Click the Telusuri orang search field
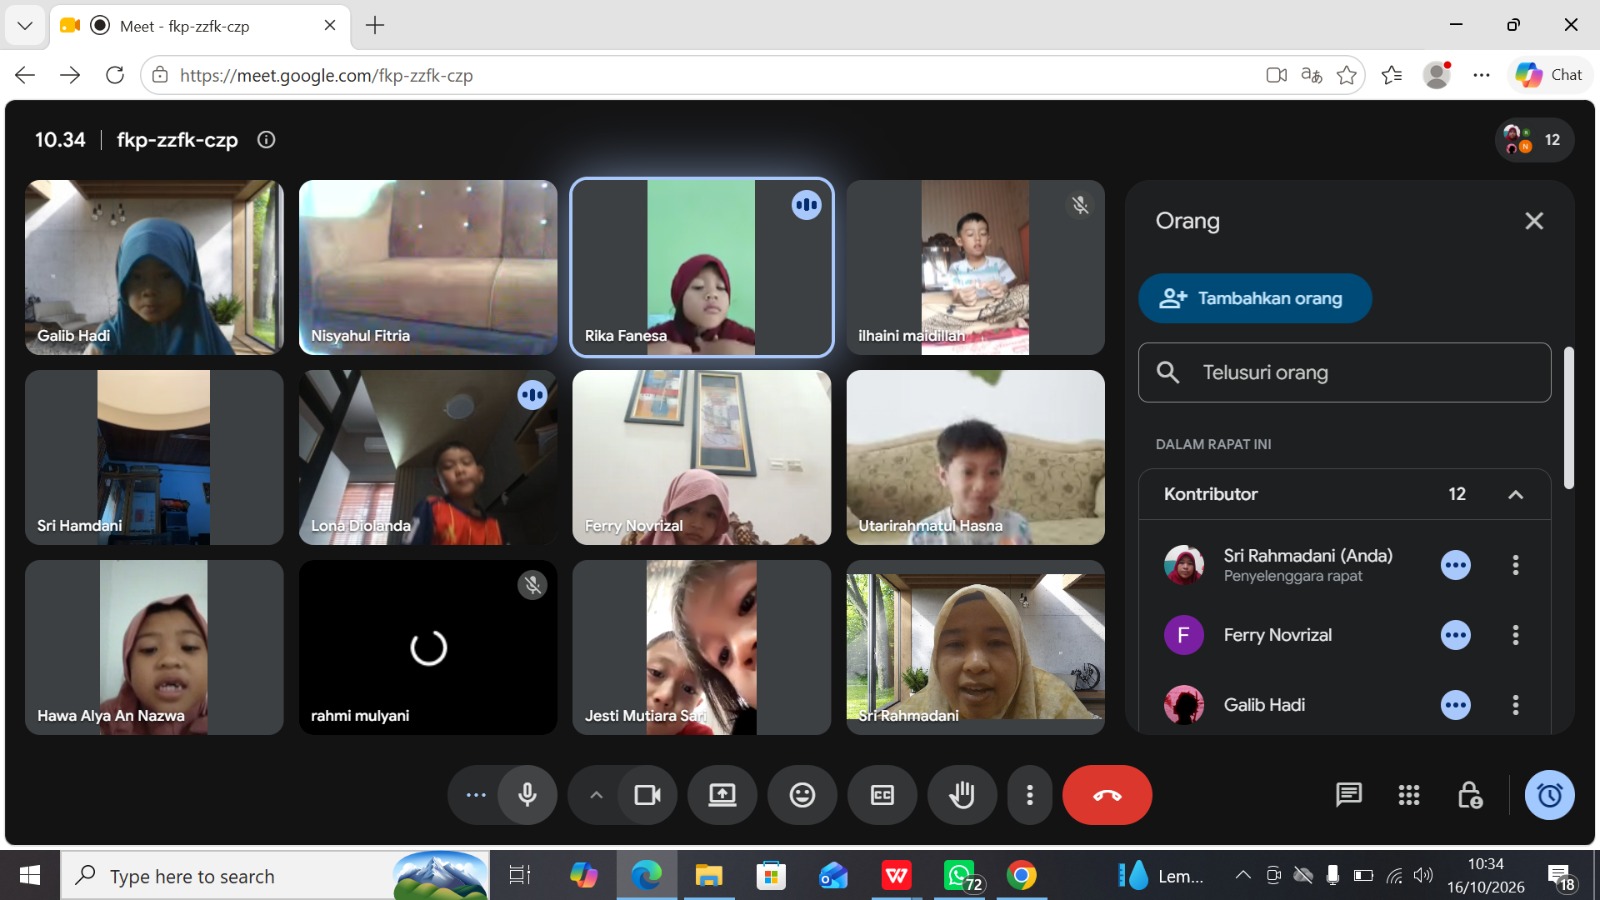1600x900 pixels. pos(1345,373)
